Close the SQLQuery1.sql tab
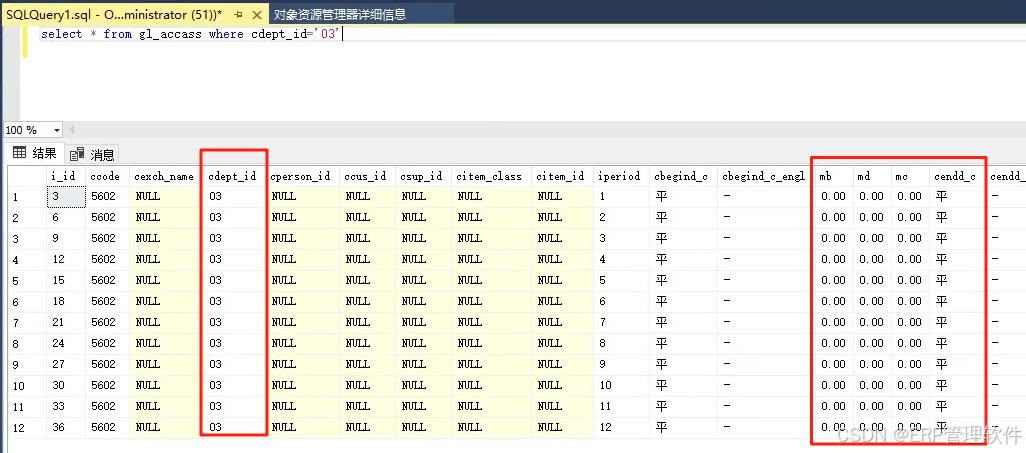This screenshot has width=1026, height=453. pos(257,14)
